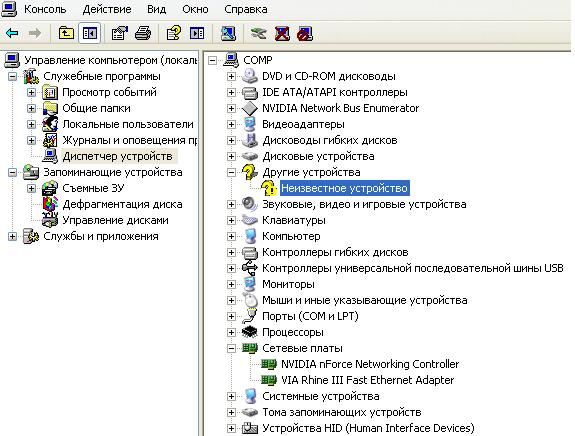Expand the Общие папки node
575x436 pixels.
32,108
